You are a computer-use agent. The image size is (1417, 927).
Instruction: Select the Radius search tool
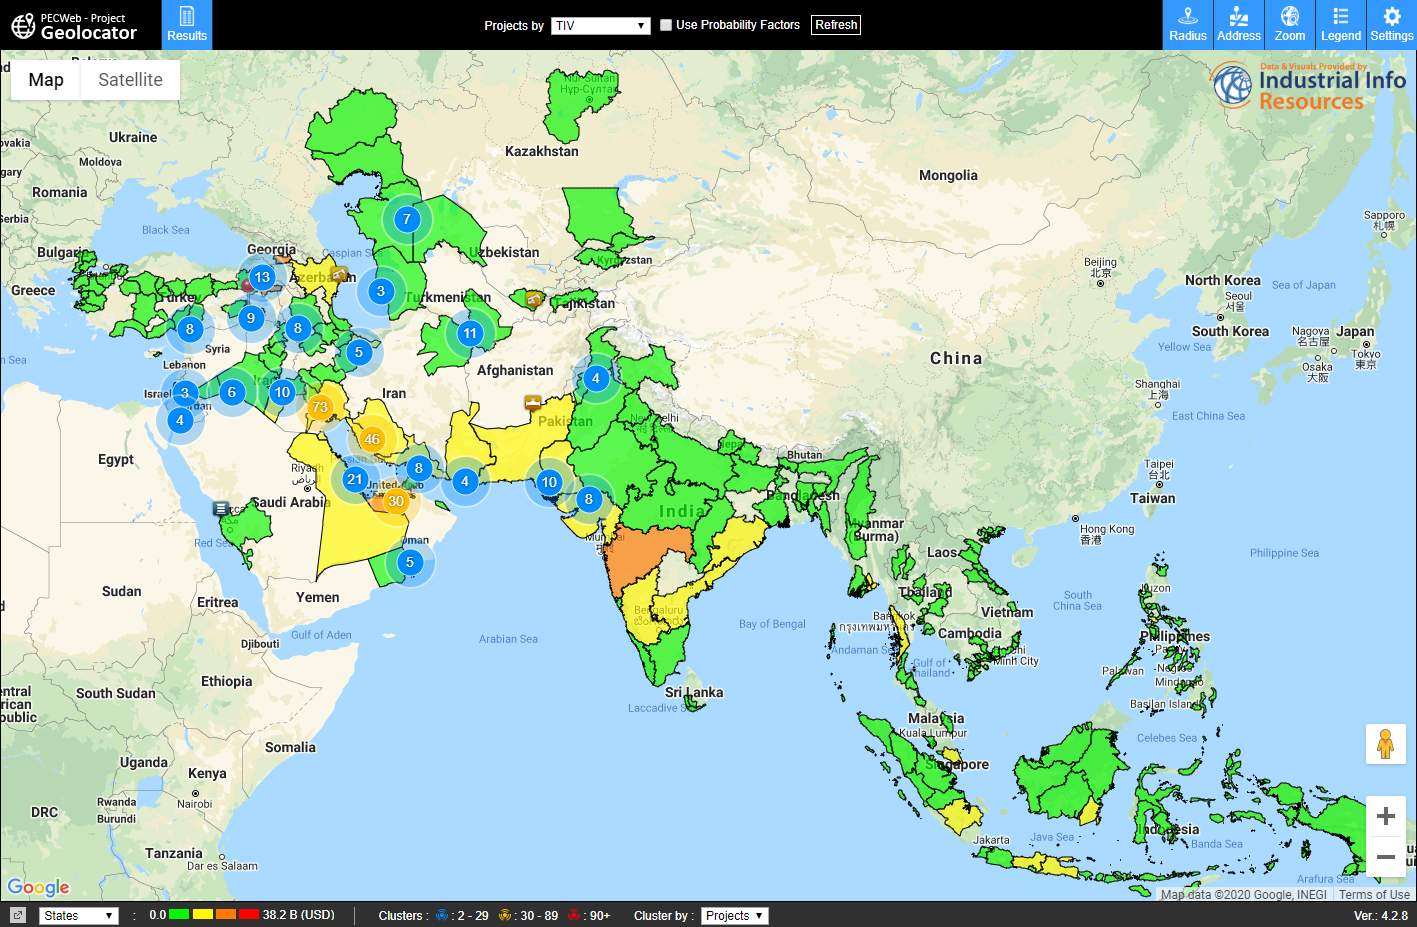(x=1188, y=25)
